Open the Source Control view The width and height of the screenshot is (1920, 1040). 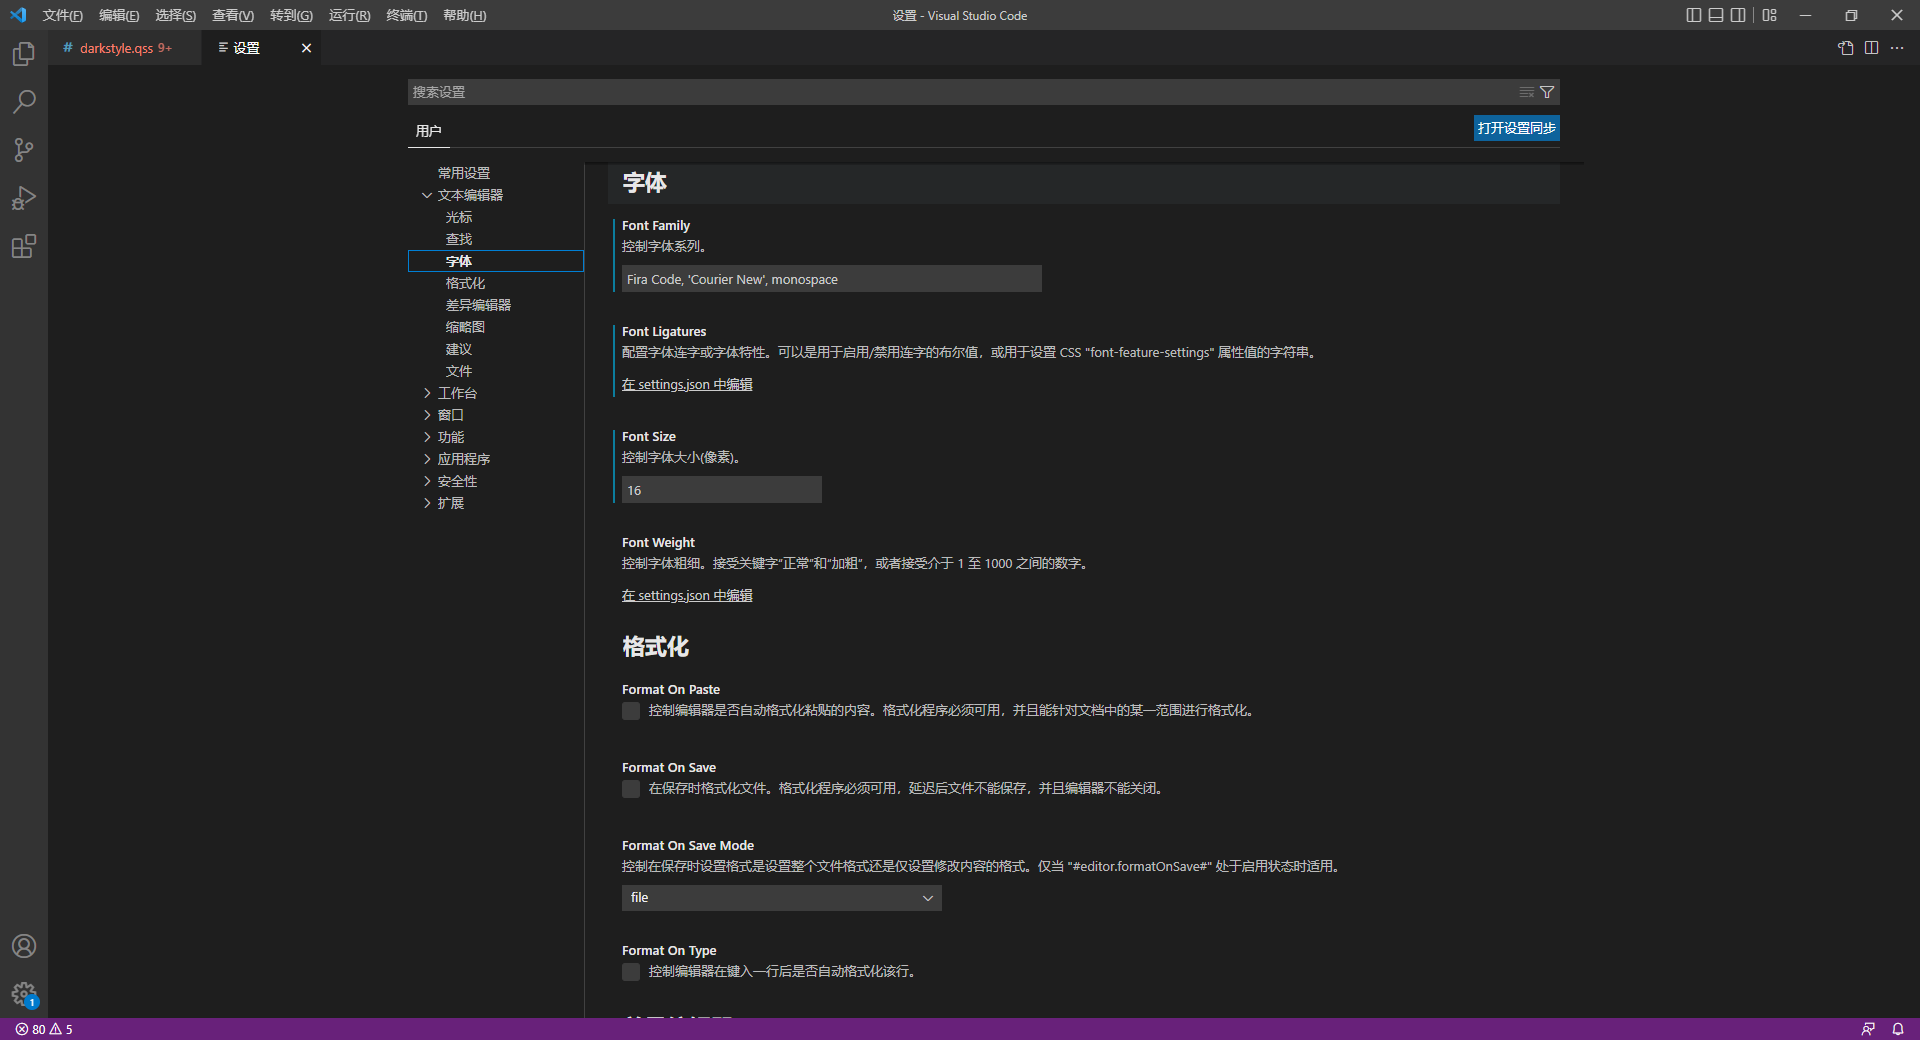(x=24, y=150)
